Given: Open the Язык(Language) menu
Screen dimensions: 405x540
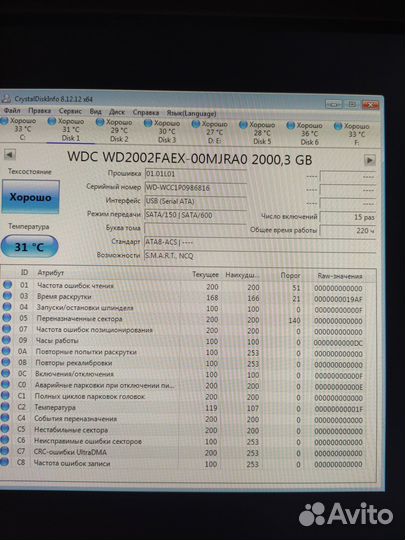Looking at the screenshot, I should pos(191,113).
